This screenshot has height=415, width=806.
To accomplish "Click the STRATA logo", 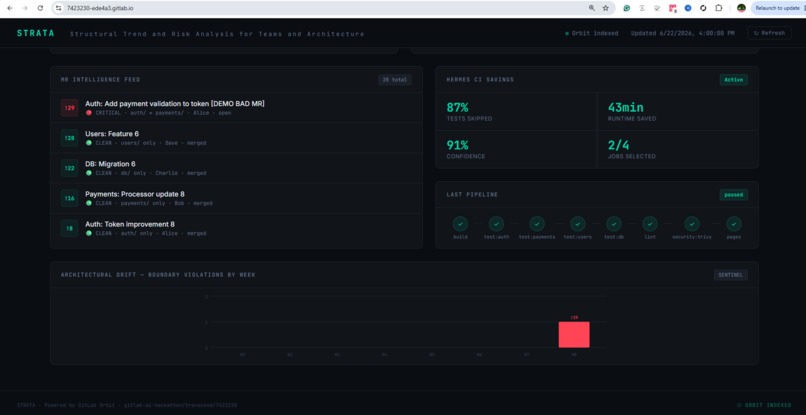I will [x=35, y=33].
